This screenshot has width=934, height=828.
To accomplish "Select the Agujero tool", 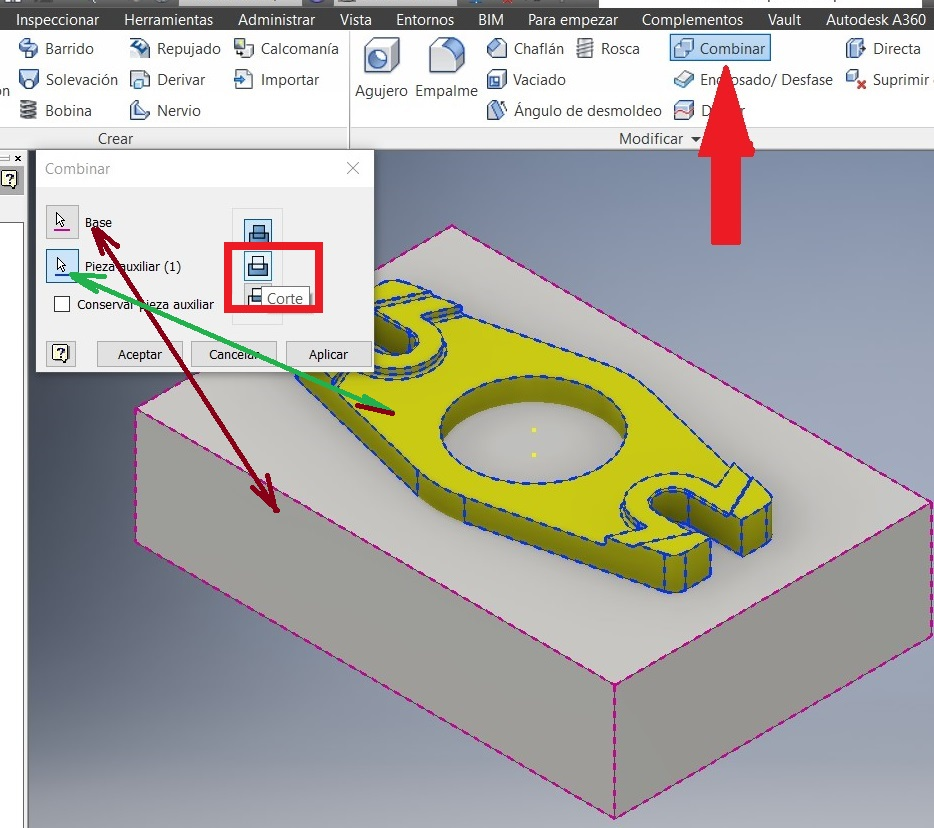I will point(381,67).
